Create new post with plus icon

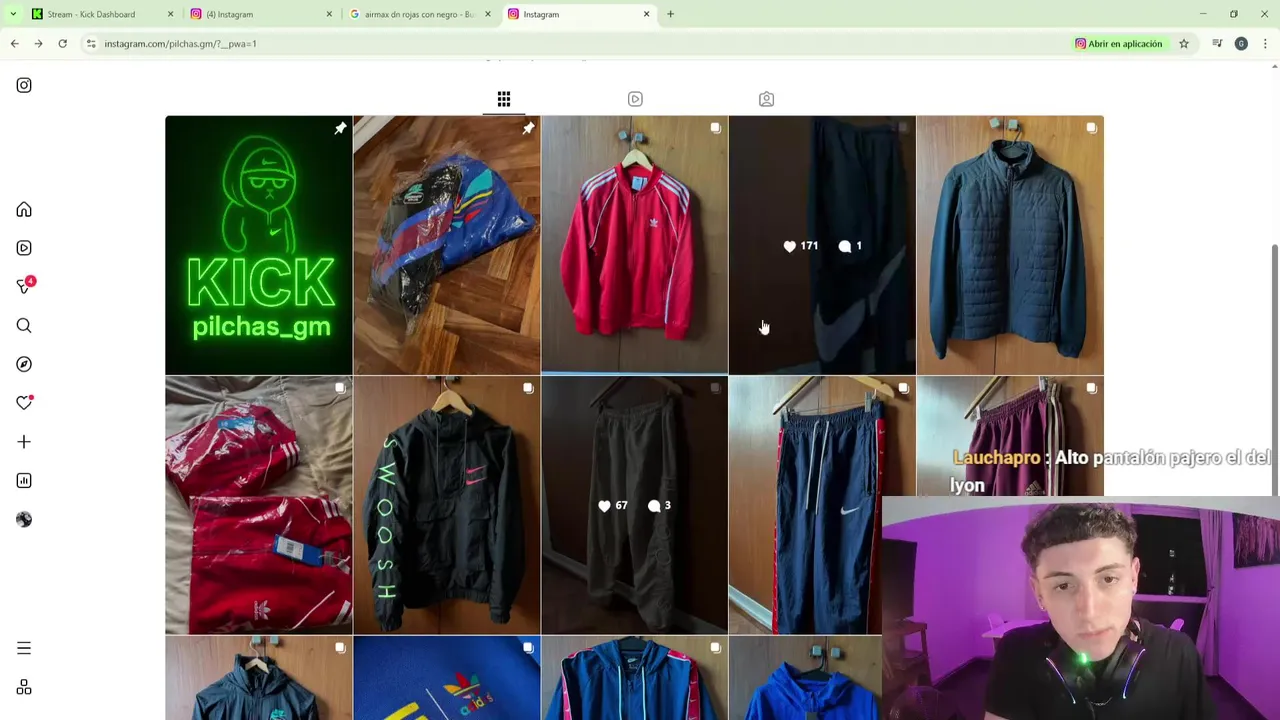point(24,442)
